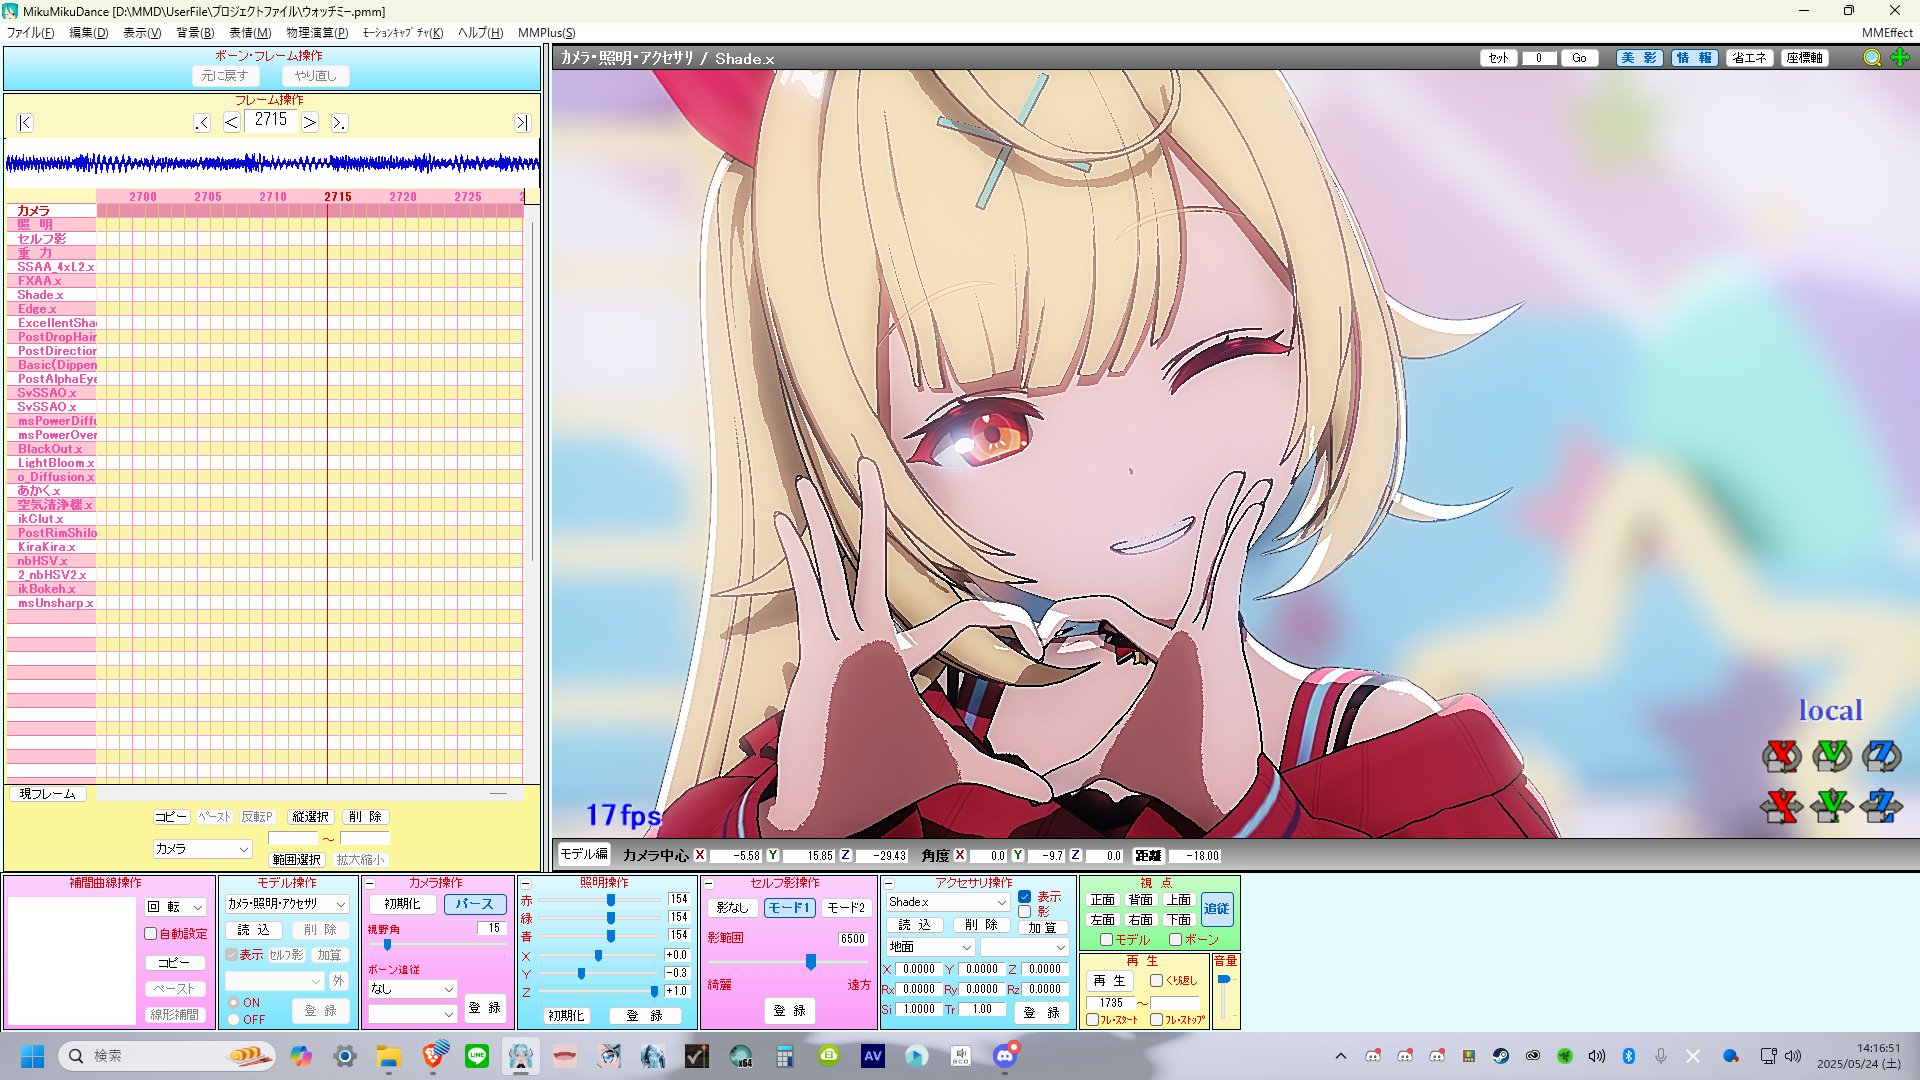Click 追従 follow button in 視点 panel

click(x=1217, y=909)
